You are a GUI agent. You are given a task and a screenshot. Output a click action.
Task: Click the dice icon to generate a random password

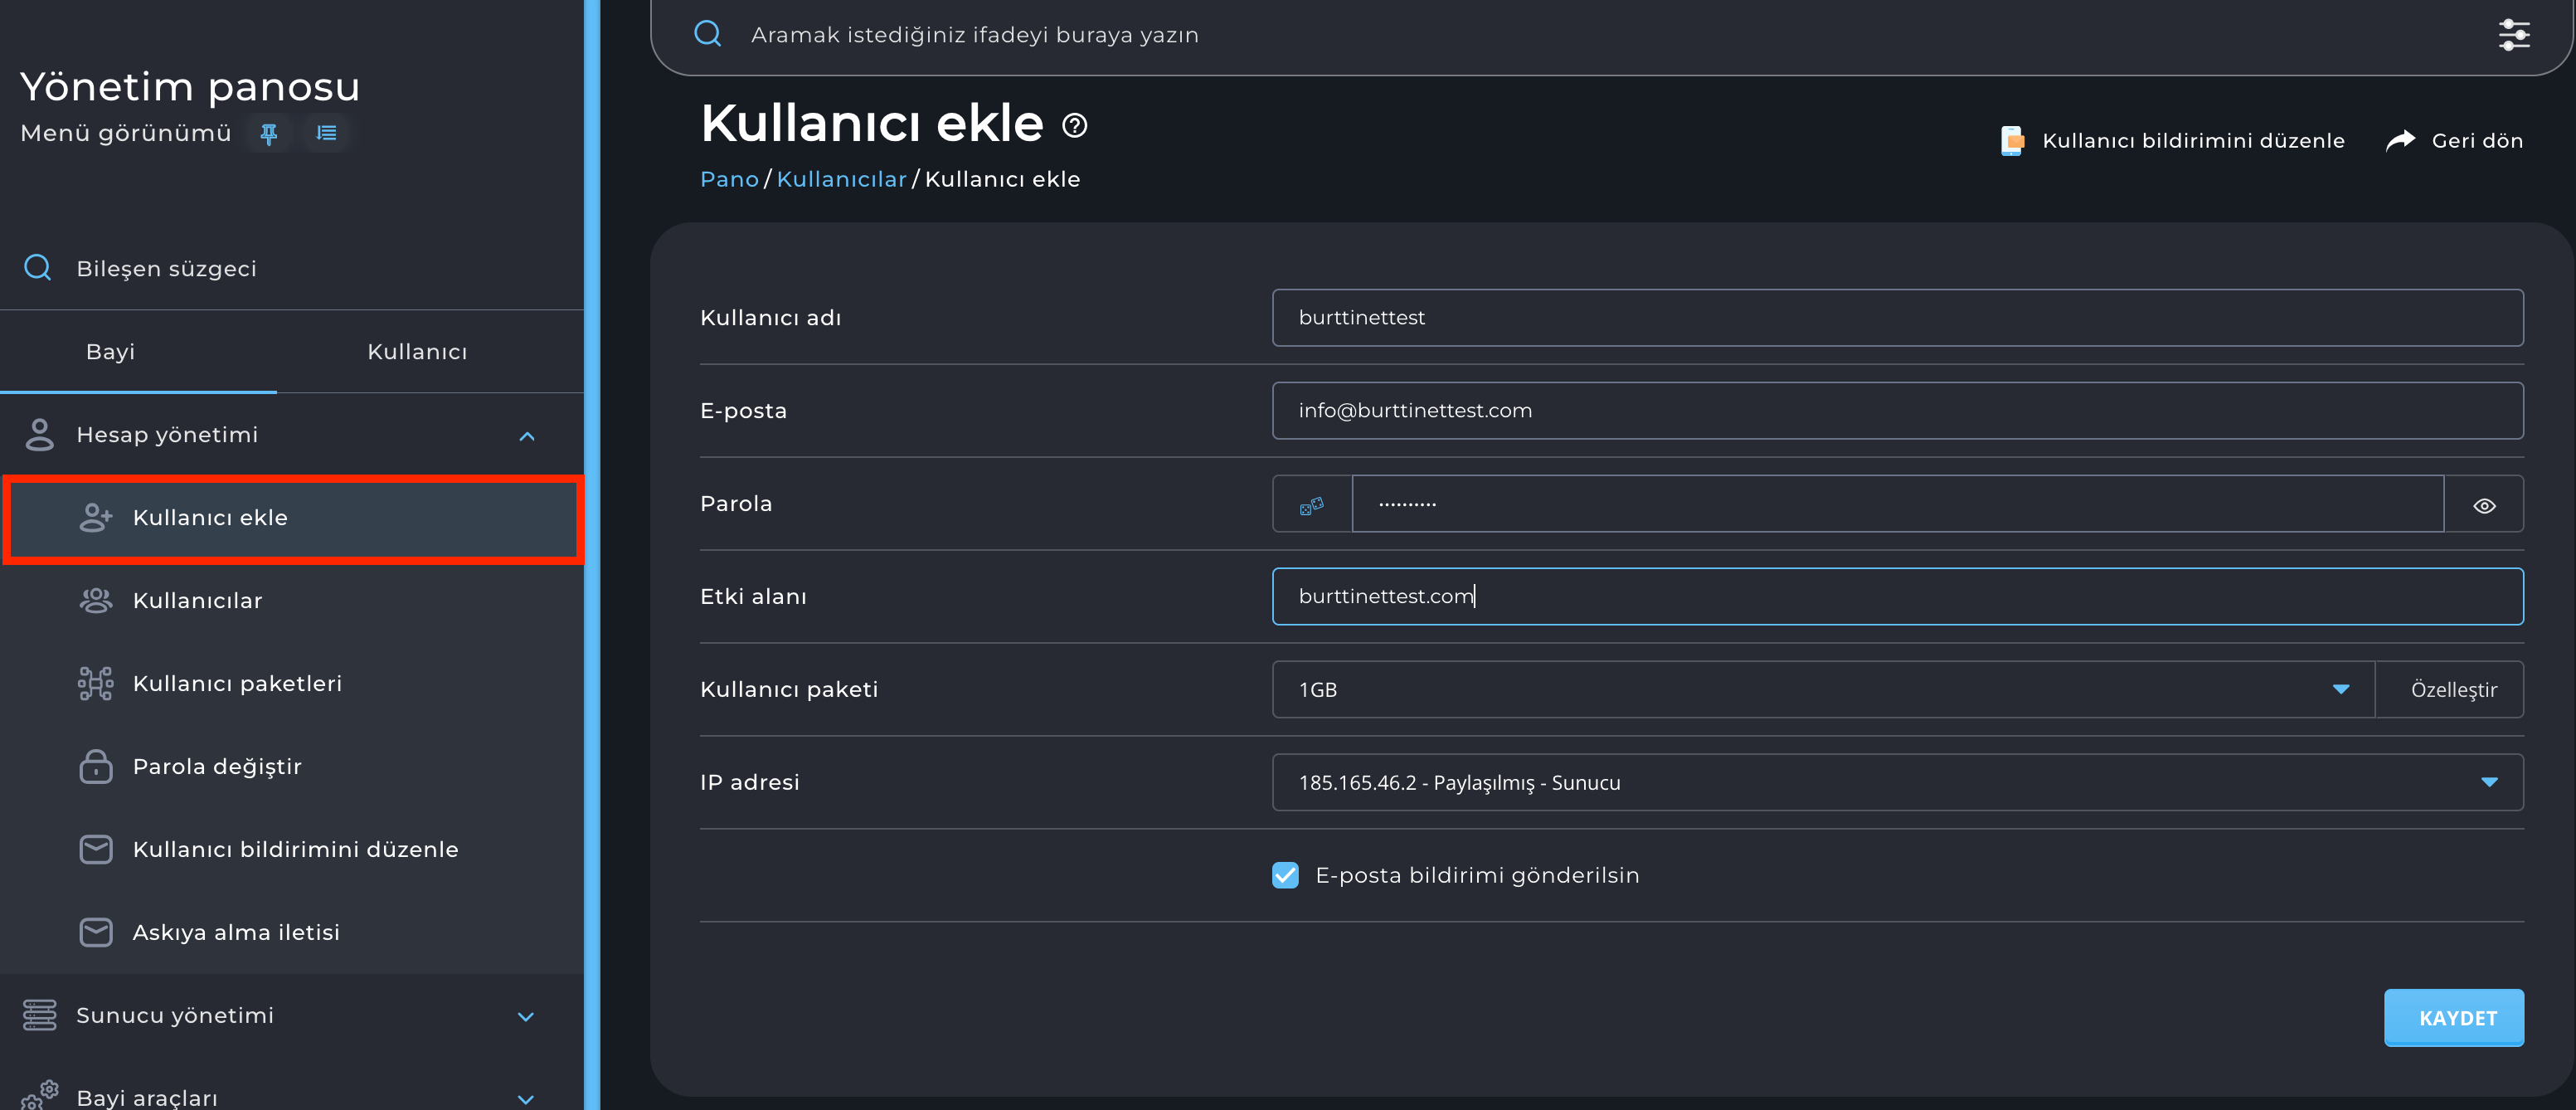(x=1311, y=505)
